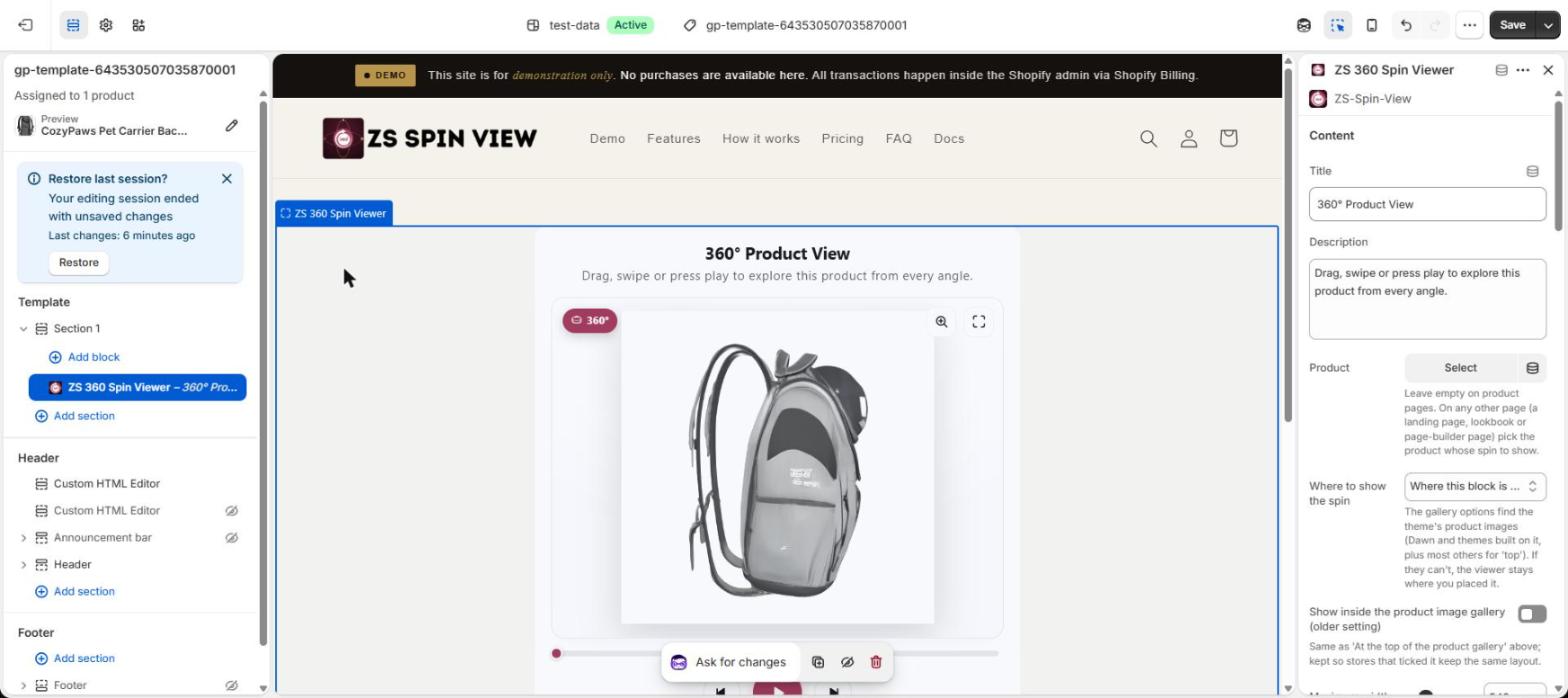Viewport: 1568px width, 698px height.
Task: Connect dynamic source for the Title field
Action: click(x=1532, y=171)
